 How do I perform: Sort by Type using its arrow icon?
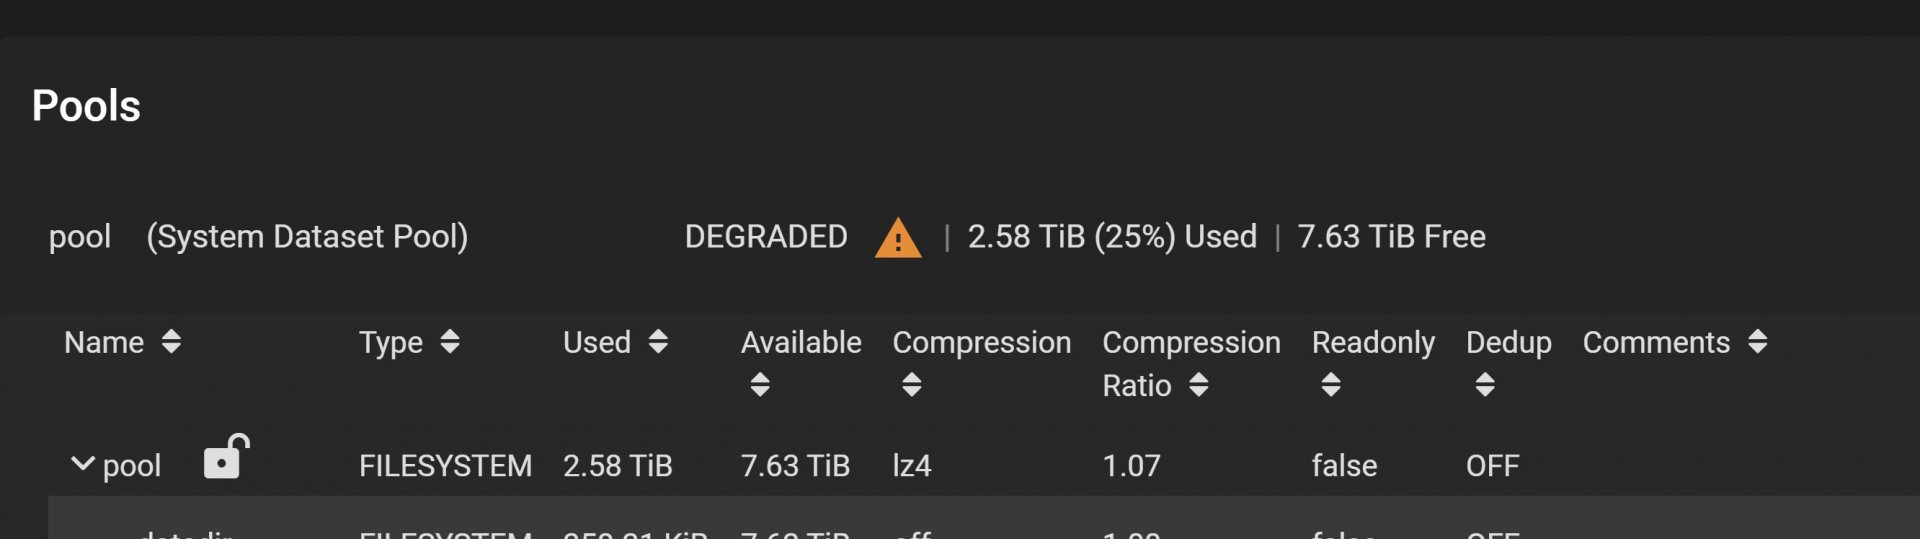(450, 342)
